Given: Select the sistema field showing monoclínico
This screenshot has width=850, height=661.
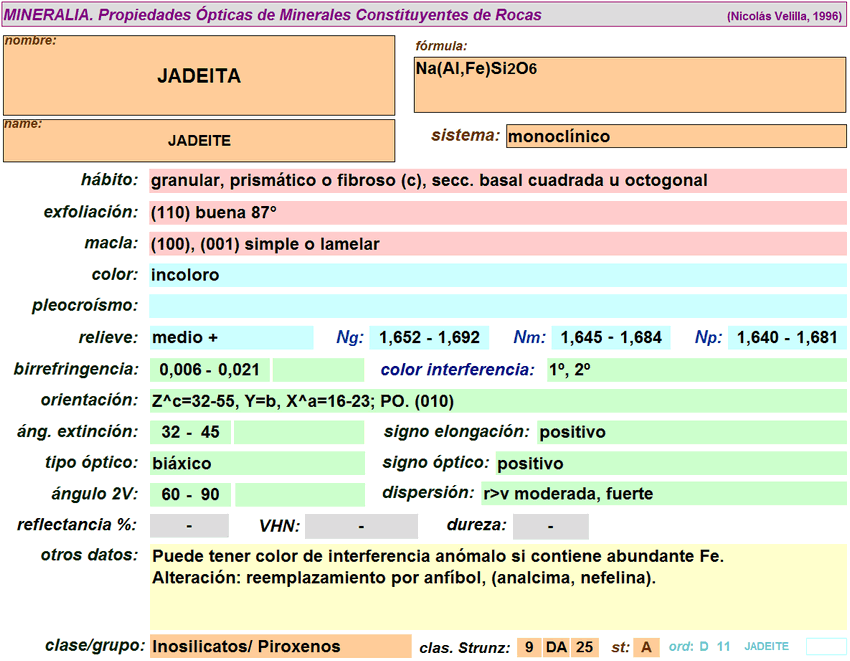Looking at the screenshot, I should [676, 136].
